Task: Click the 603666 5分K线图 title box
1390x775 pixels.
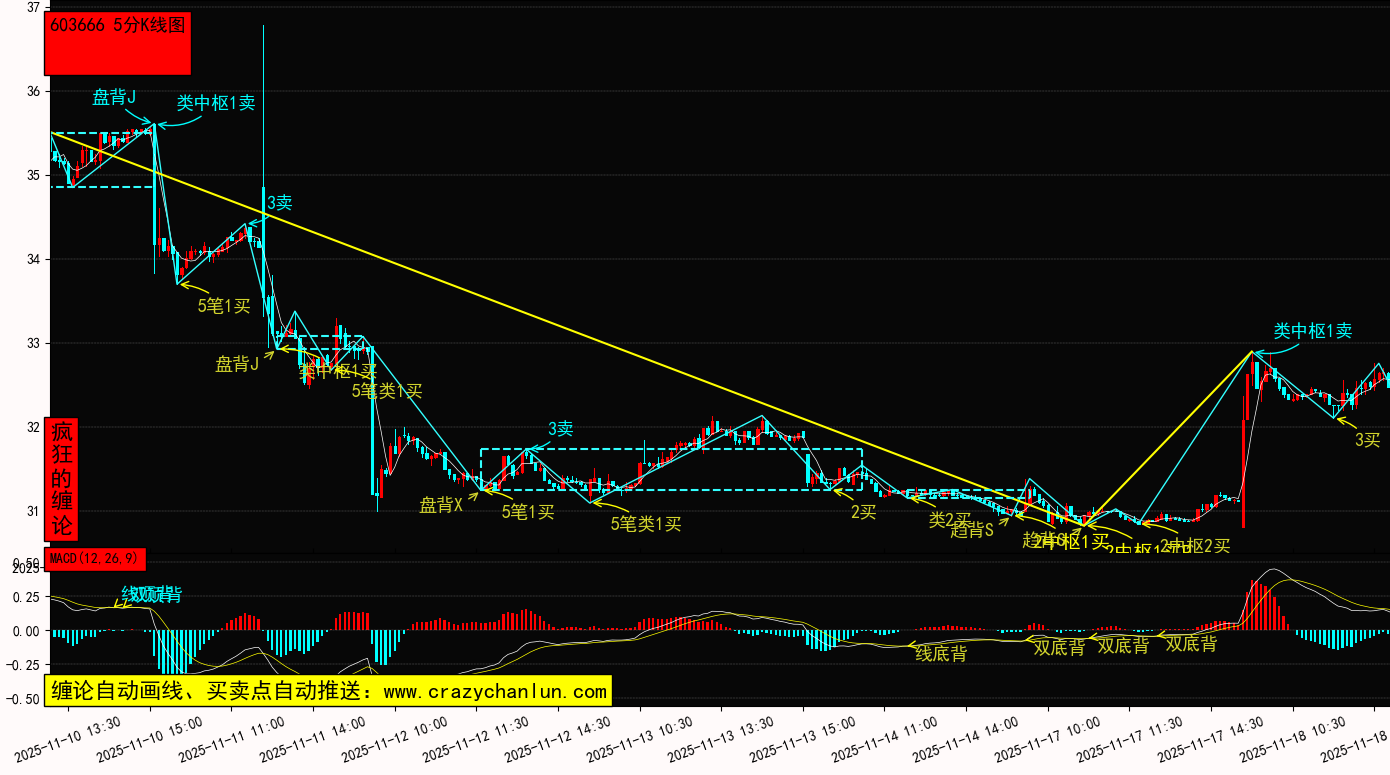Action: (x=118, y=43)
